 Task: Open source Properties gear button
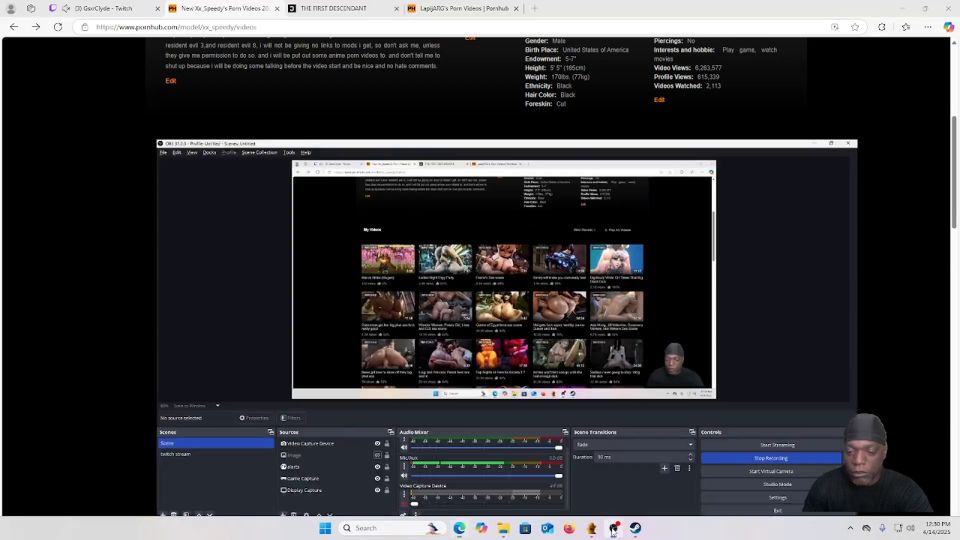[254, 418]
